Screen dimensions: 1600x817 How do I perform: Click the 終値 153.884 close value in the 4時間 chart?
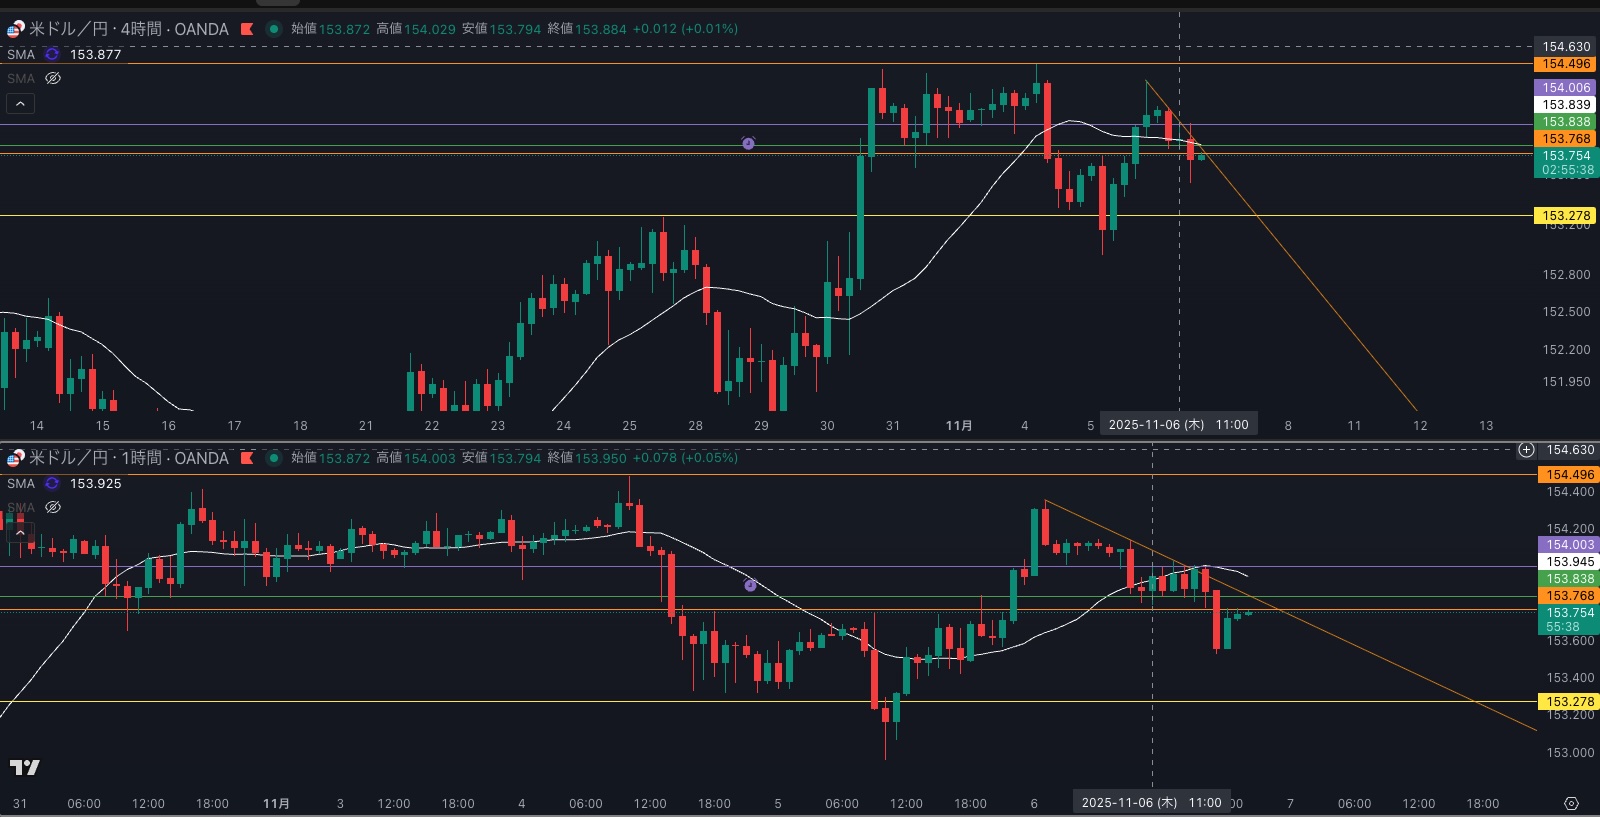click(587, 29)
